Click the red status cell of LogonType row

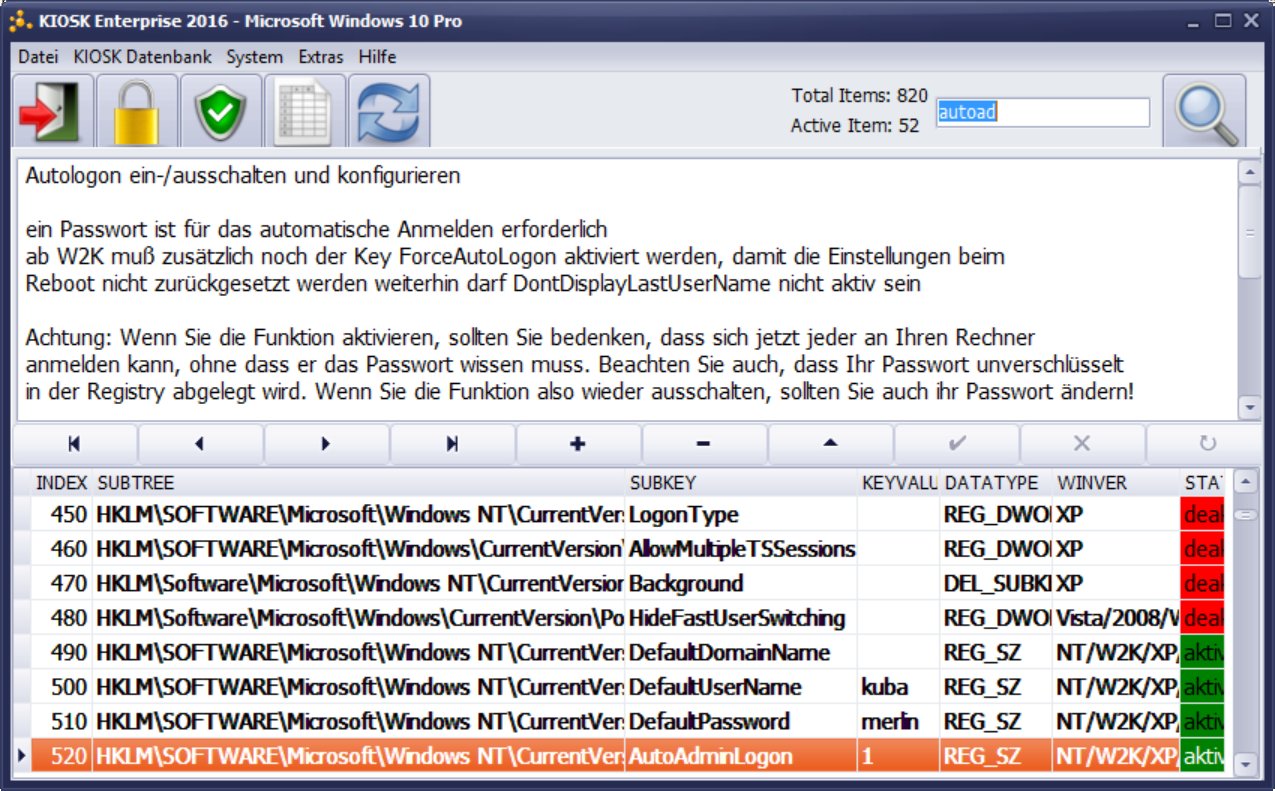click(x=1202, y=515)
